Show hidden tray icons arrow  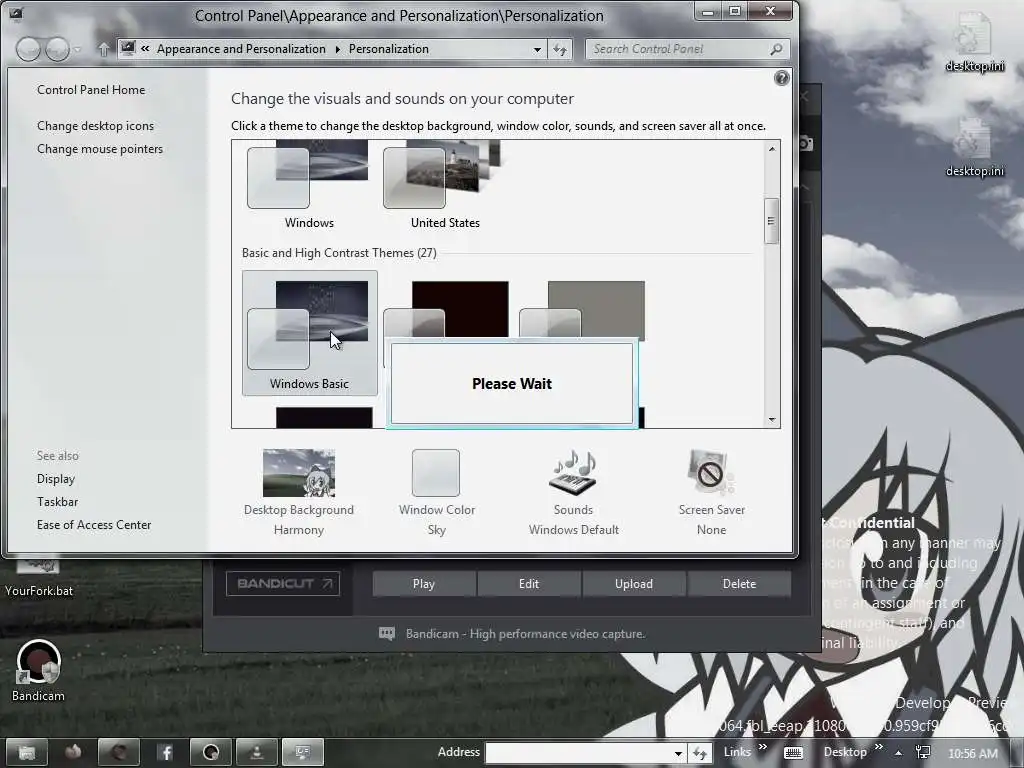[x=899, y=753]
